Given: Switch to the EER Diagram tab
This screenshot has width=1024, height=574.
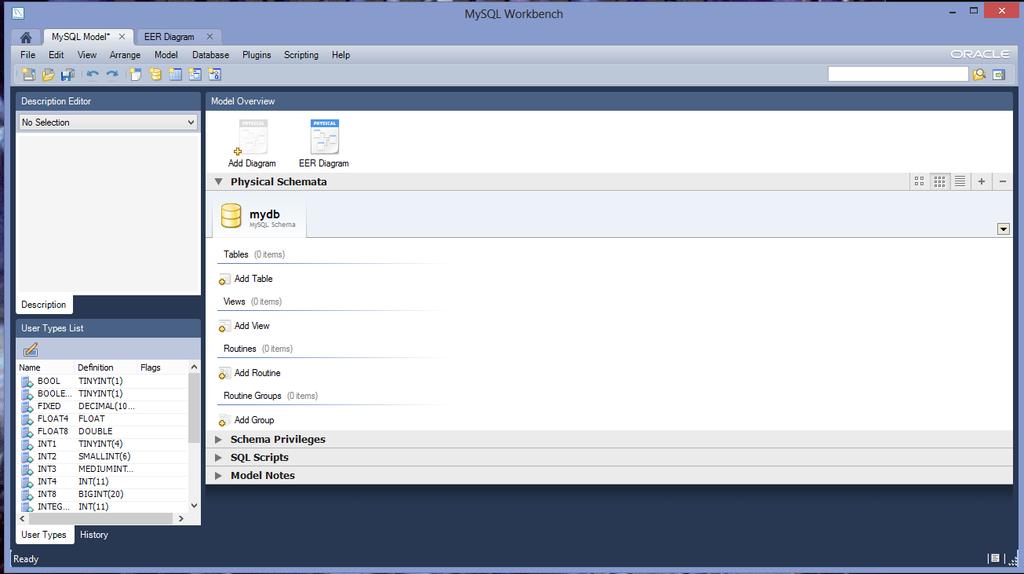Looking at the screenshot, I should (169, 37).
